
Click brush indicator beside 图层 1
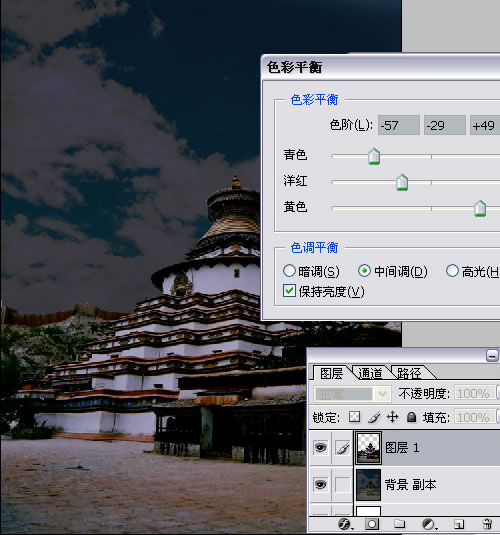point(343,447)
